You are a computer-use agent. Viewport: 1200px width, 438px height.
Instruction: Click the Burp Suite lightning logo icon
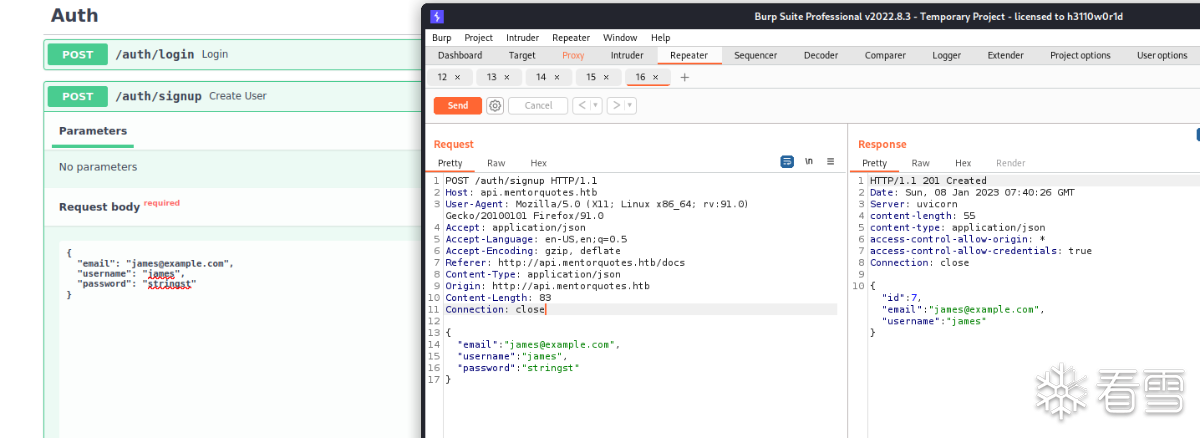pos(437,16)
